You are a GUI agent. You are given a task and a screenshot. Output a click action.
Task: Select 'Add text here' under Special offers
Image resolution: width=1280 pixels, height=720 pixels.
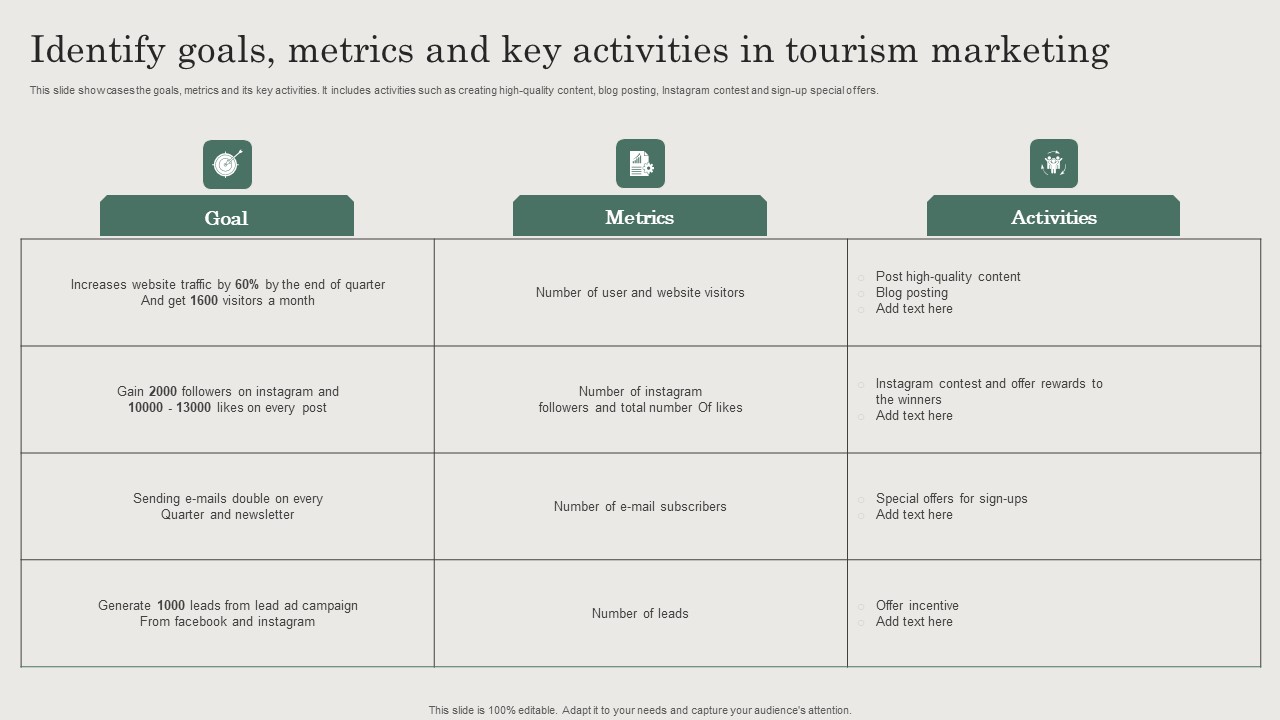coord(914,515)
